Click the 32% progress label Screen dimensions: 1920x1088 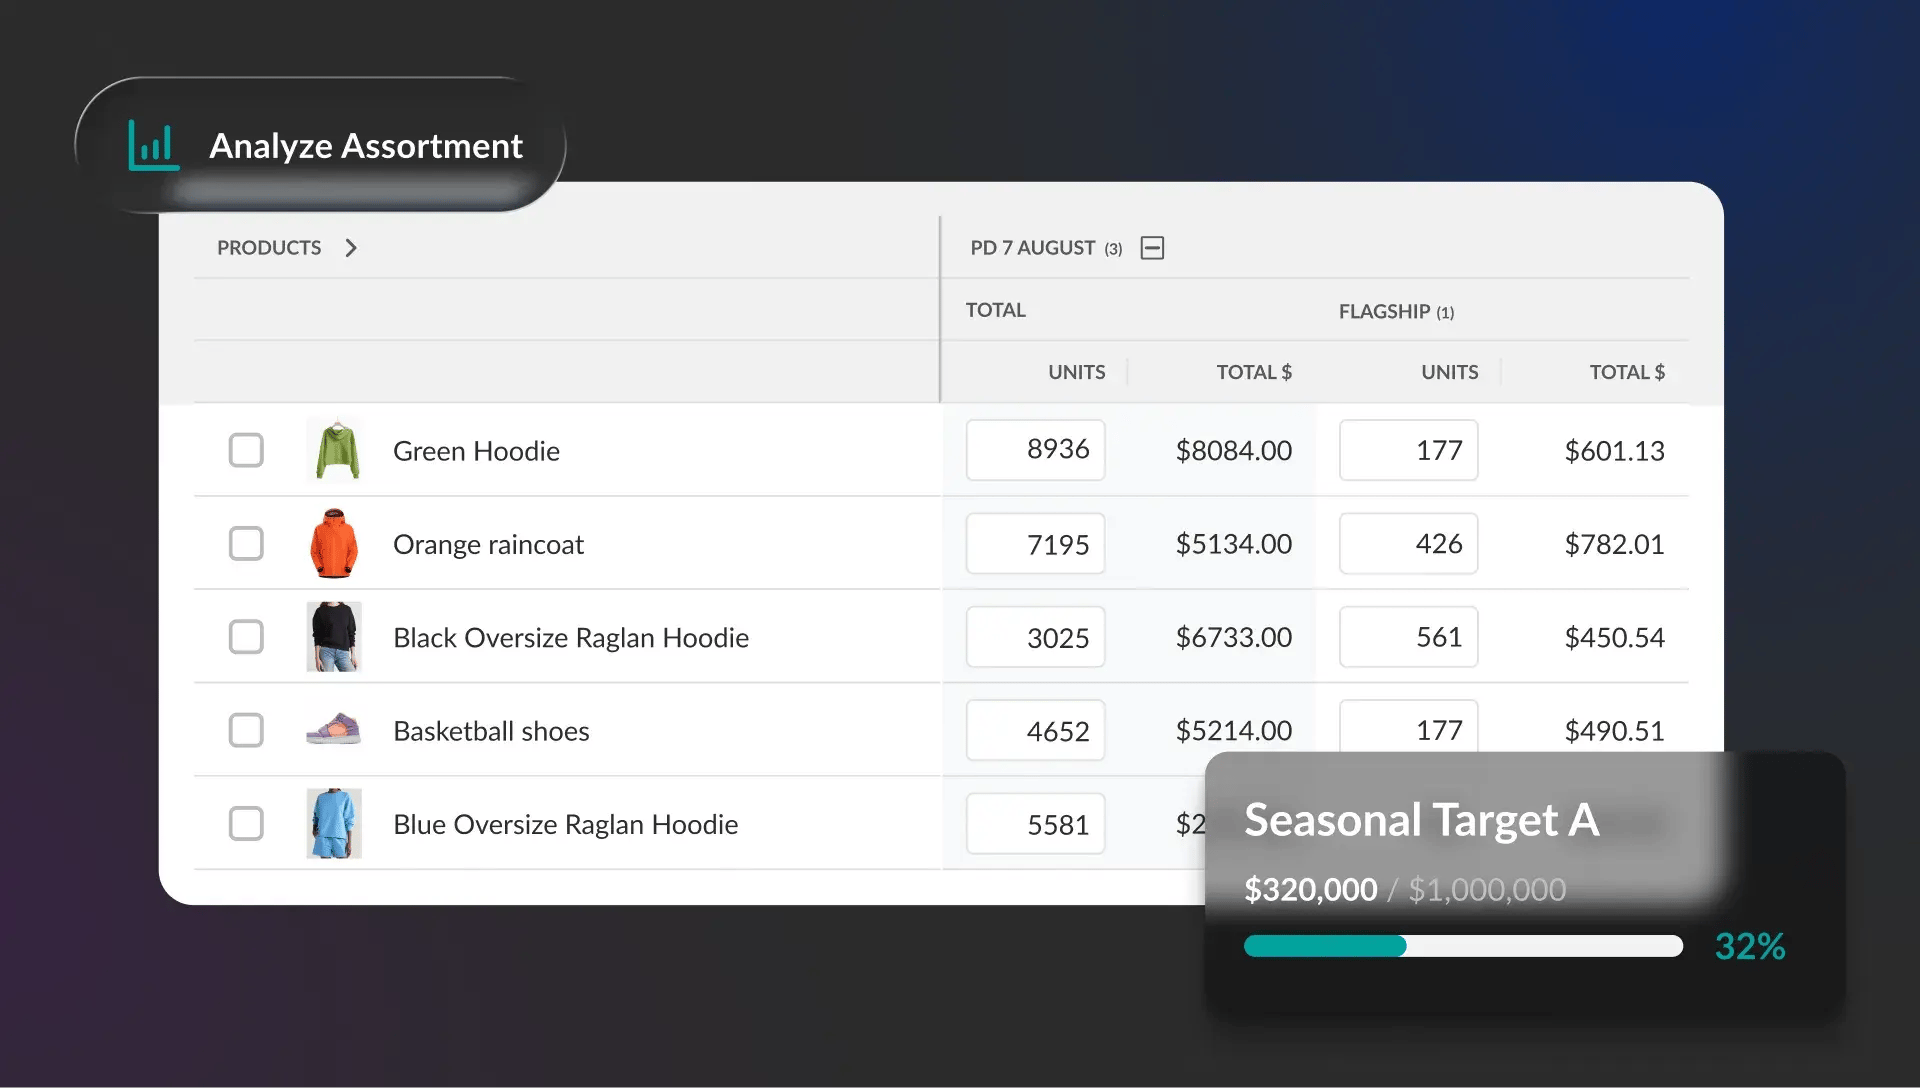tap(1750, 946)
